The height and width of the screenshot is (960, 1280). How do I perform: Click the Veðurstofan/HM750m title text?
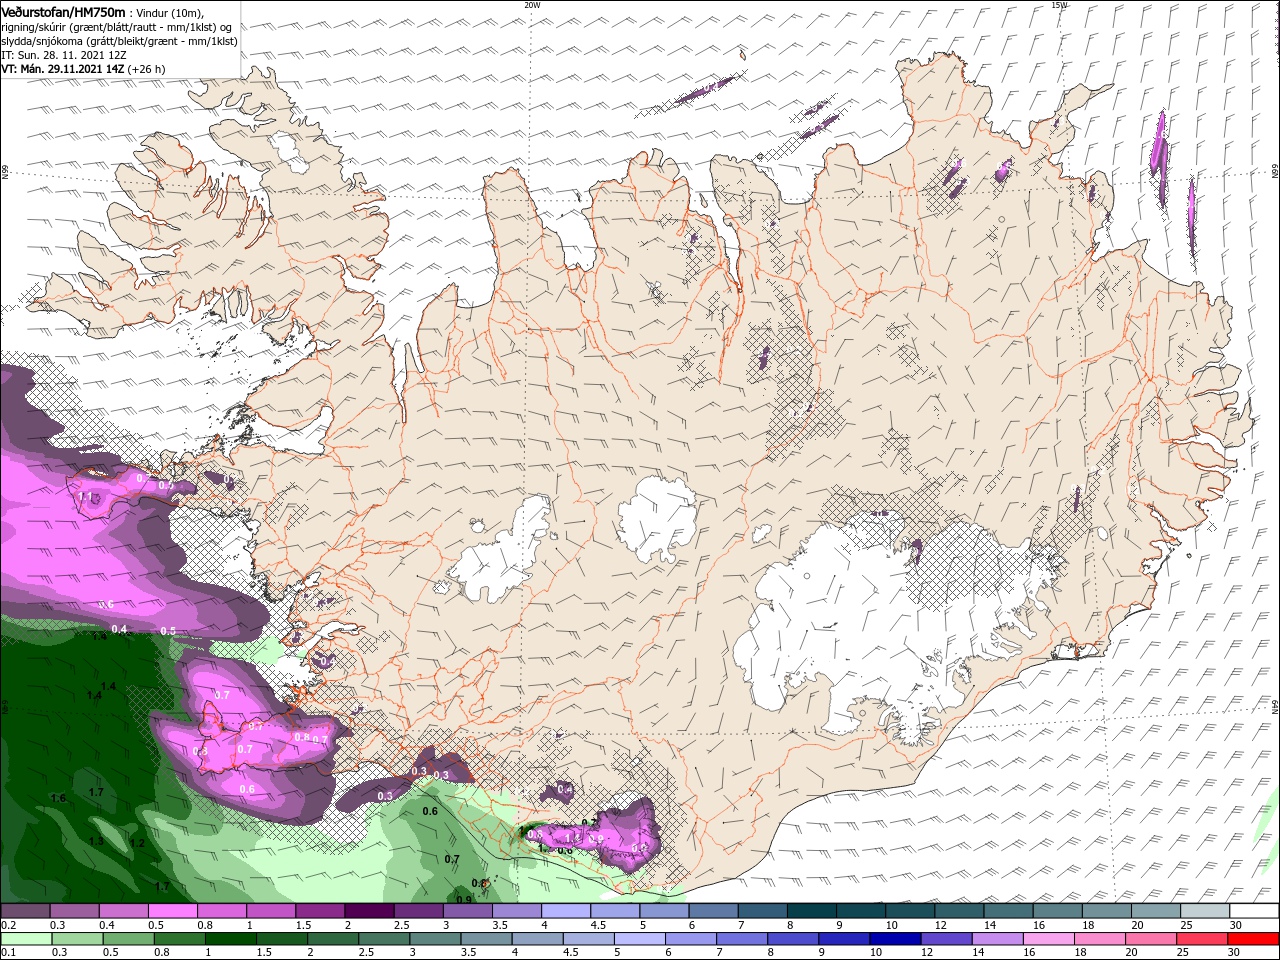coord(63,11)
